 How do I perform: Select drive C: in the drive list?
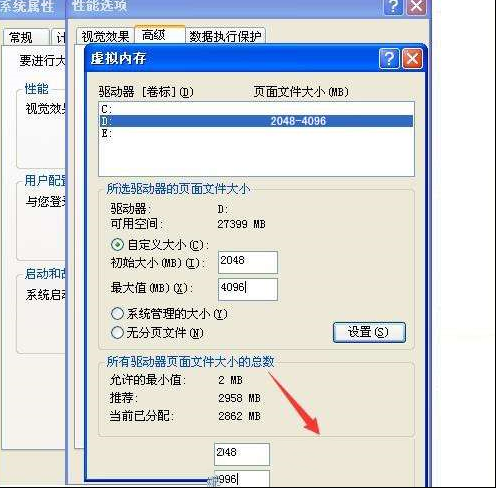(x=256, y=109)
